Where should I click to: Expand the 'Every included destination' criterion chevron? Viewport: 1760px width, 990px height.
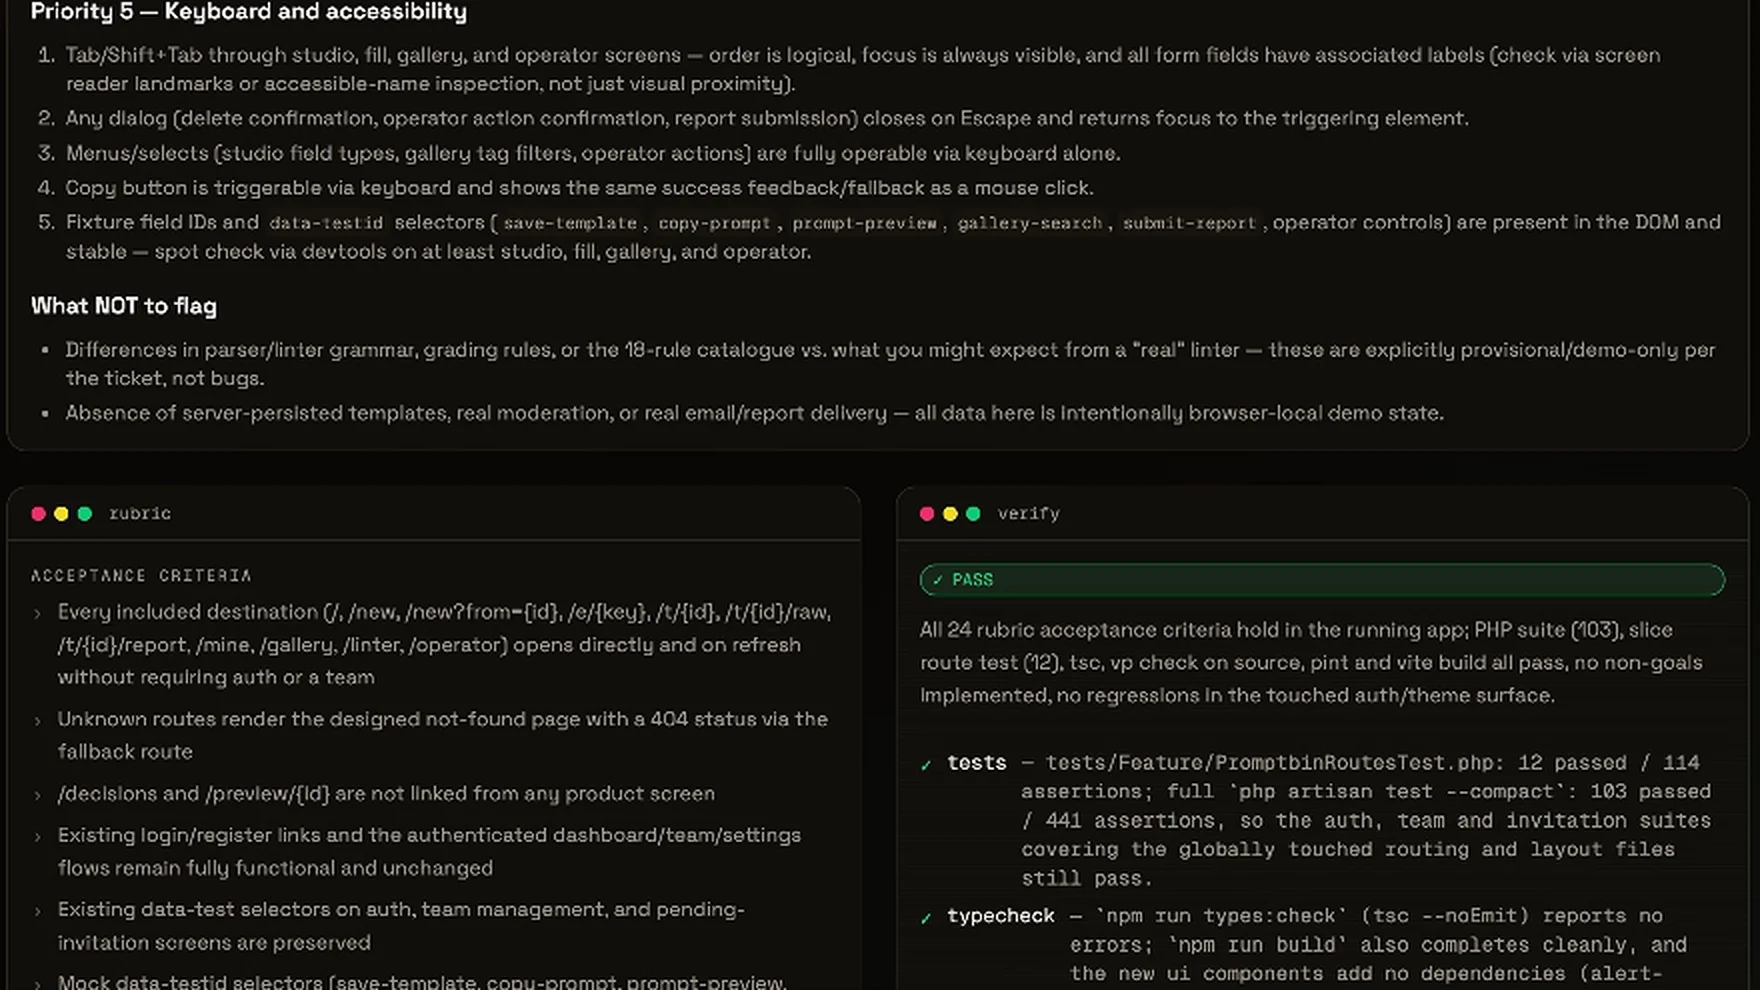(x=38, y=614)
